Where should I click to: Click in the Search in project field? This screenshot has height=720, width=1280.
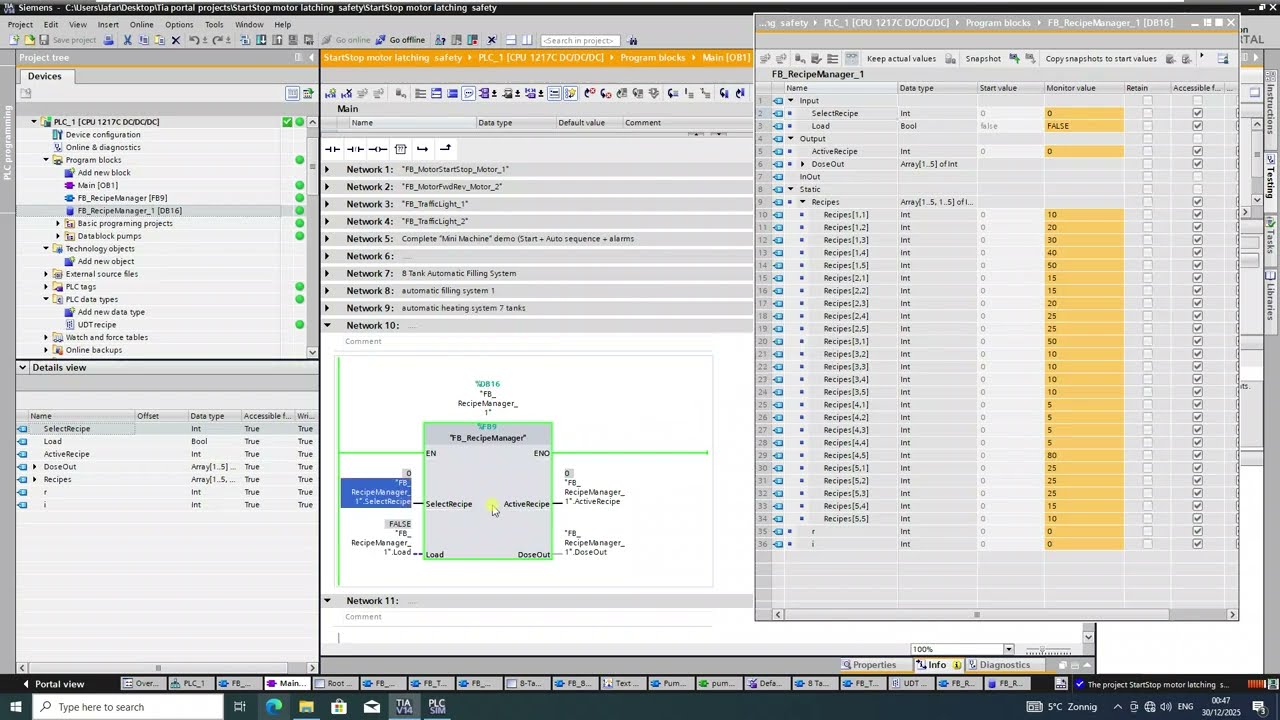580,40
